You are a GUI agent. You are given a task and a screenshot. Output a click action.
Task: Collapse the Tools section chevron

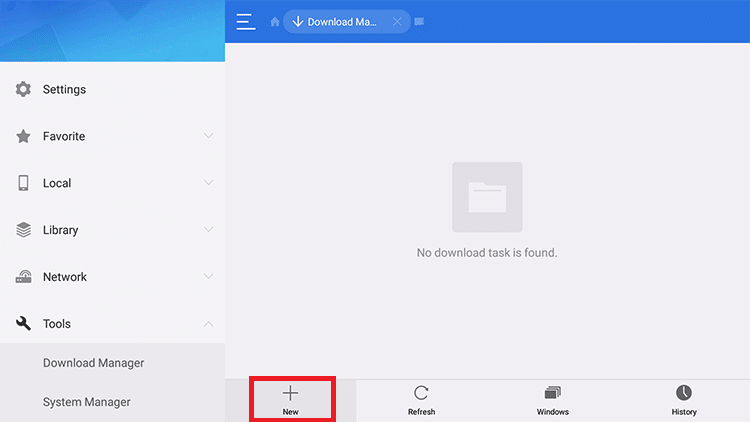click(x=209, y=324)
